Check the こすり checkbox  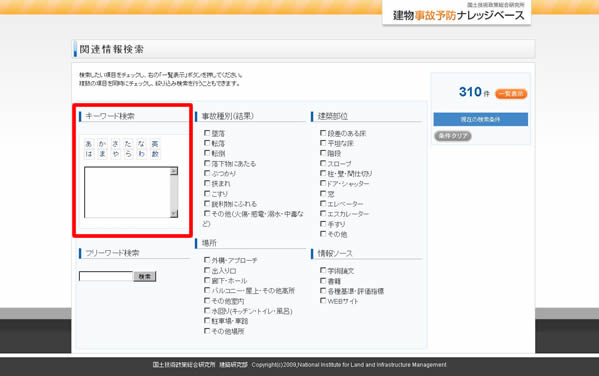(x=207, y=193)
